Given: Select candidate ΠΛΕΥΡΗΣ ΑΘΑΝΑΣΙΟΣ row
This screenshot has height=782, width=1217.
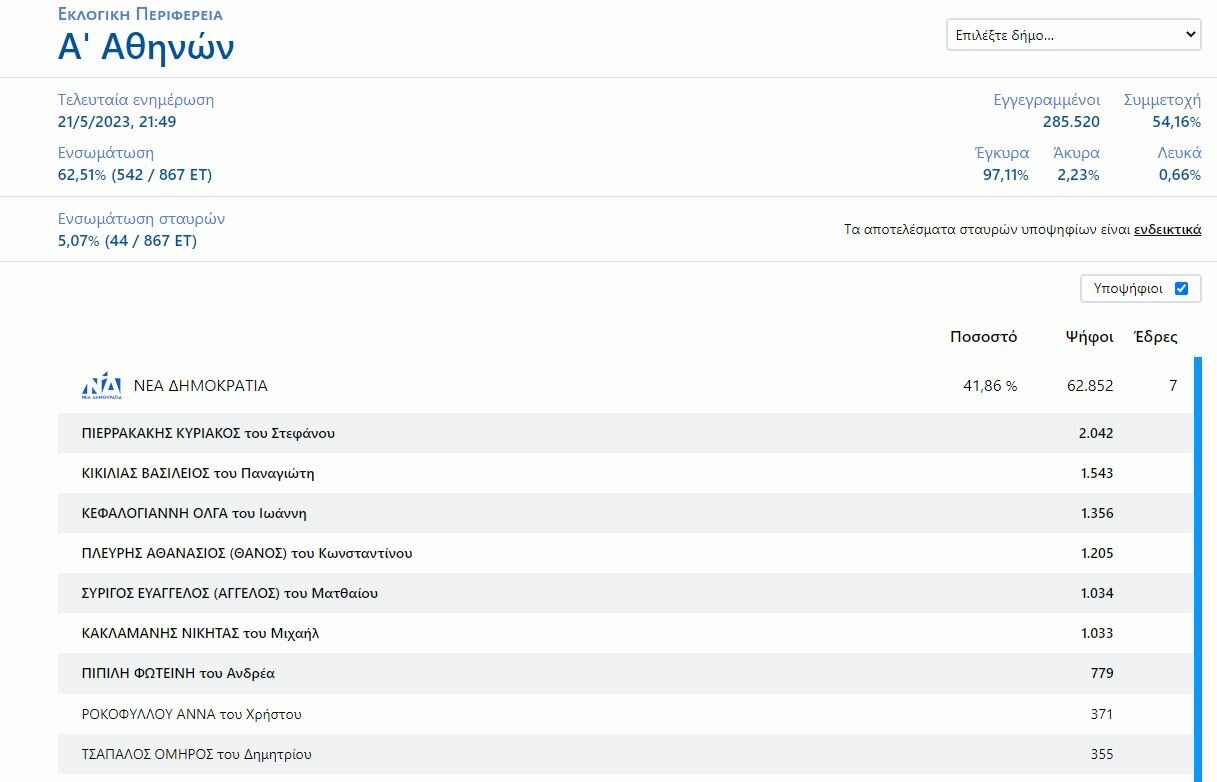Looking at the screenshot, I should click(247, 553).
